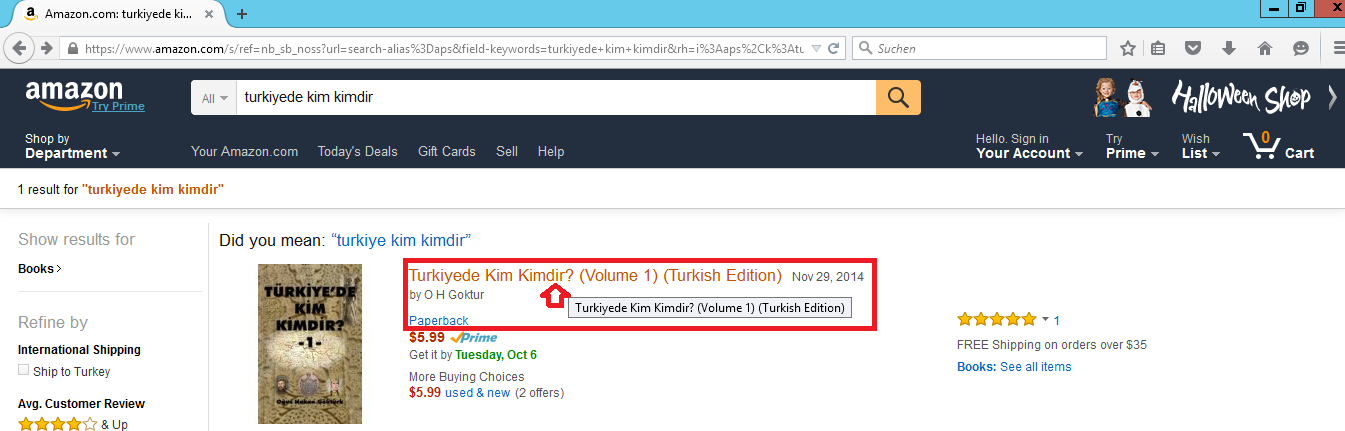Expand the Your Account dropdown
Viewport: 1345px width, 431px height.
[1030, 146]
